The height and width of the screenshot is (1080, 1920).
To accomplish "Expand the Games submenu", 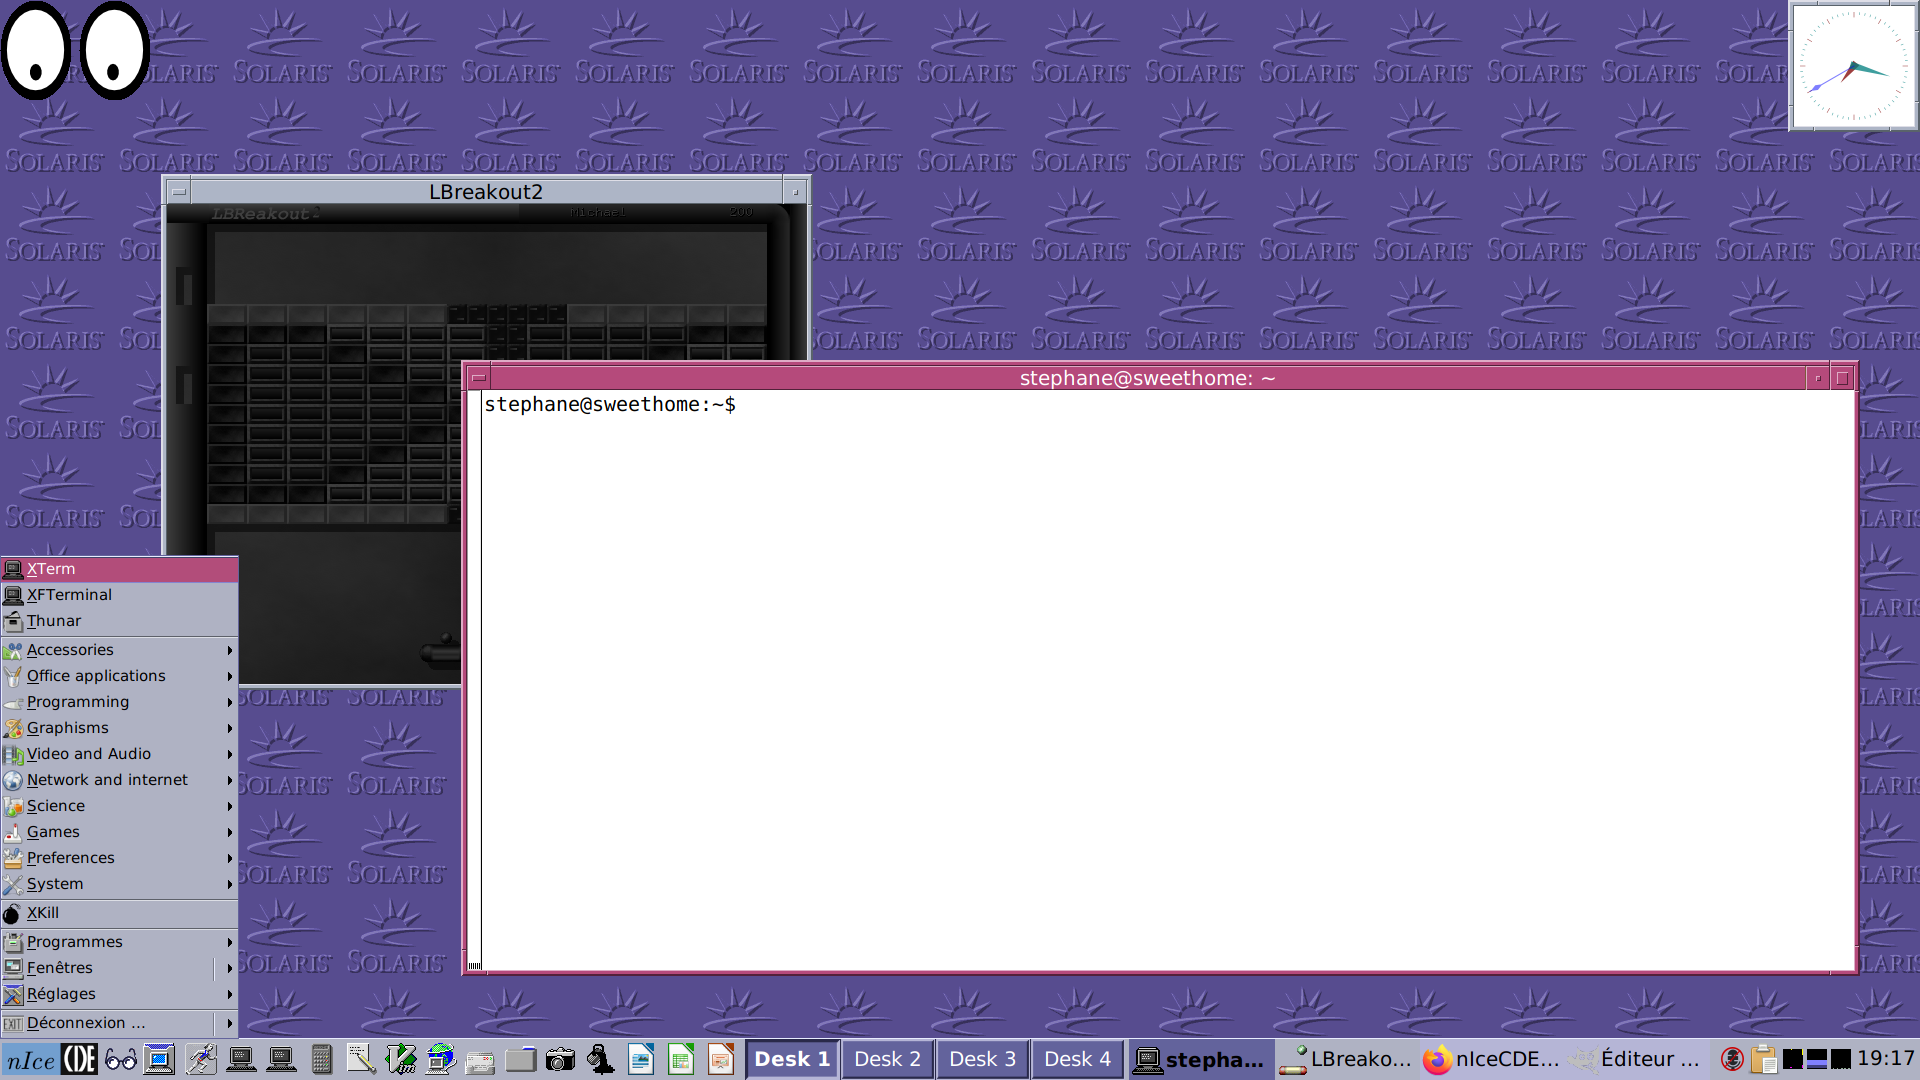I will click(119, 832).
